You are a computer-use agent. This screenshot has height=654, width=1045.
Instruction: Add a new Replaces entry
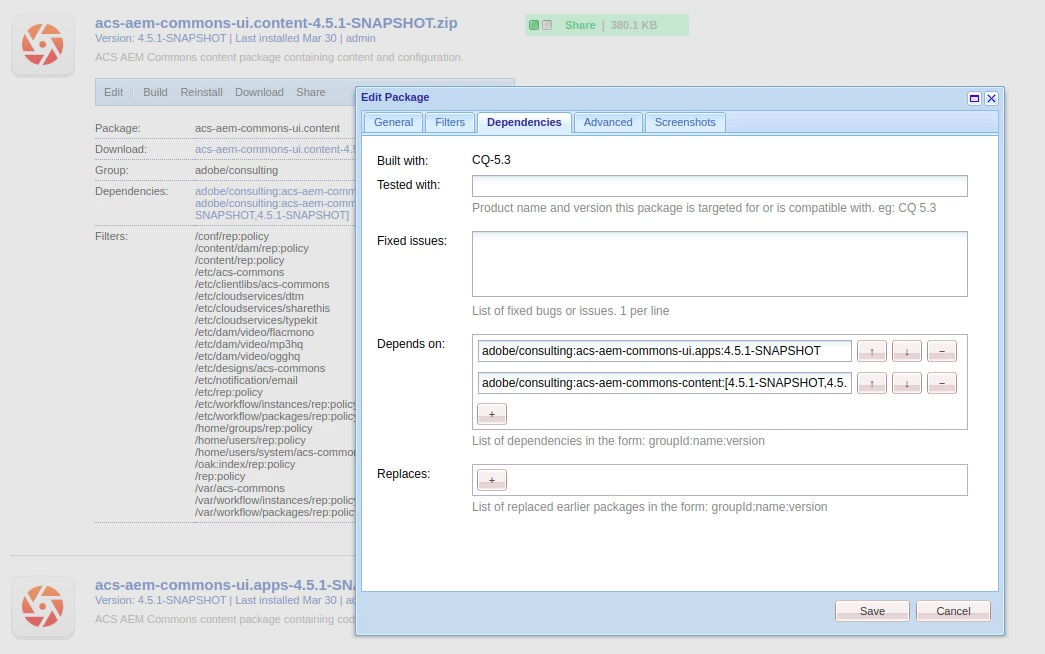point(492,480)
